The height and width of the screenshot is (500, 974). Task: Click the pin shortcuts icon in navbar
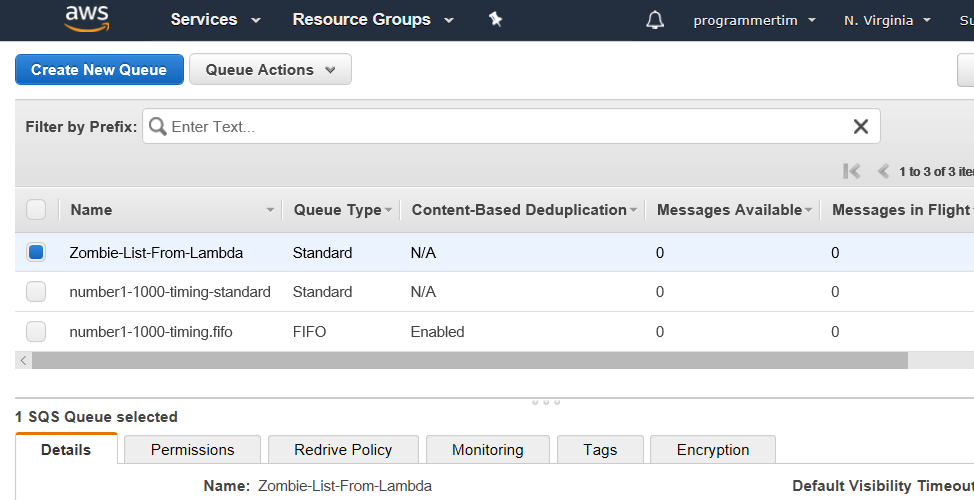[x=495, y=19]
